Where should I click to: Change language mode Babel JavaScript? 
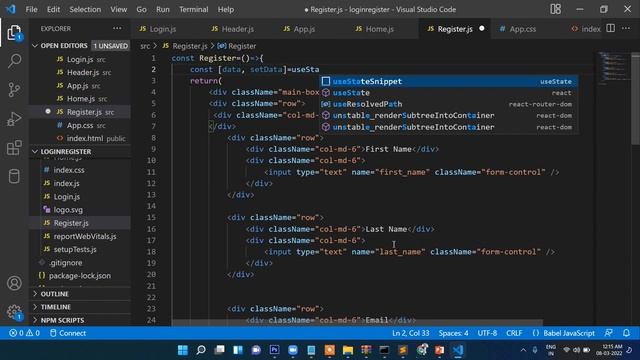(x=569, y=333)
